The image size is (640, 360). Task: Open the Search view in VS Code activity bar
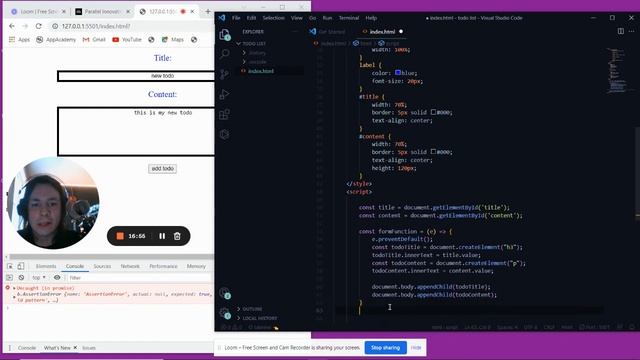click(x=224, y=54)
